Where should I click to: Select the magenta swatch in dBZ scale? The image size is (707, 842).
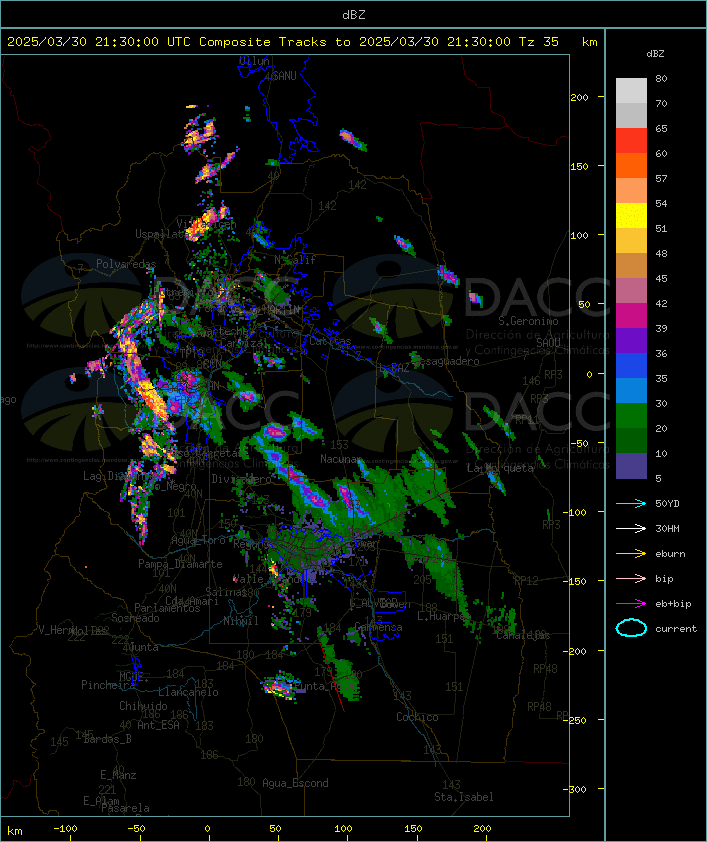pyautogui.click(x=631, y=315)
